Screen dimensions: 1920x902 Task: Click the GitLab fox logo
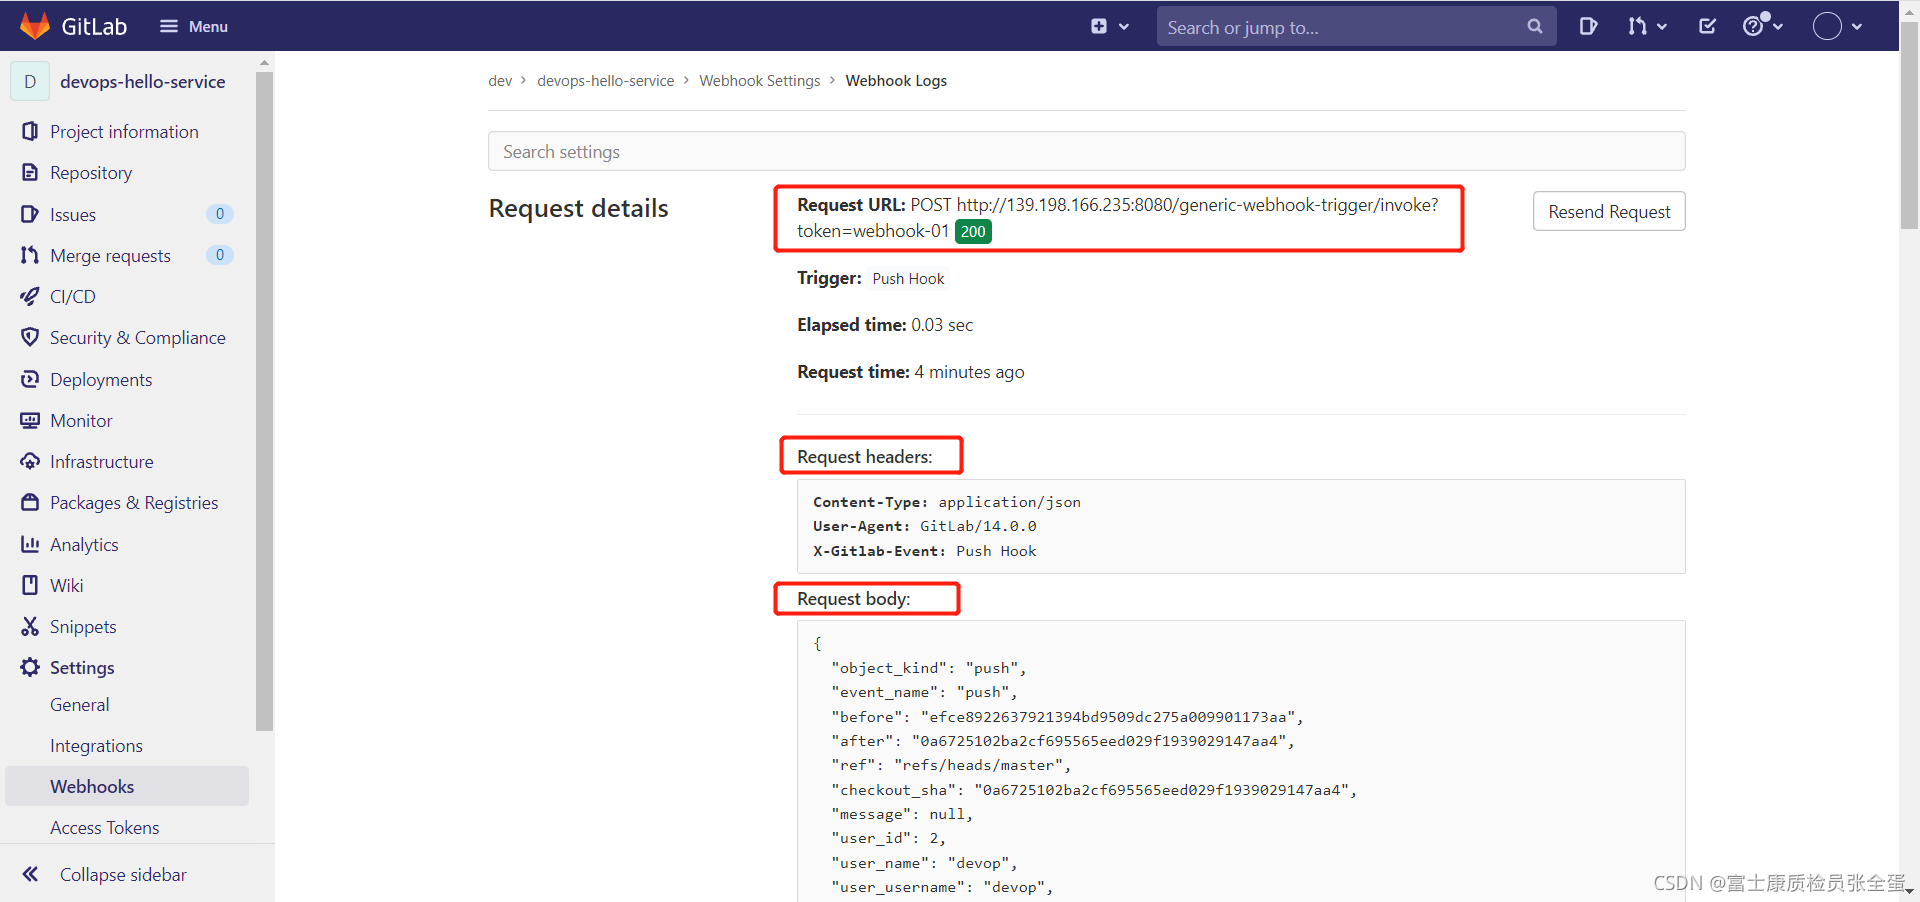35,26
